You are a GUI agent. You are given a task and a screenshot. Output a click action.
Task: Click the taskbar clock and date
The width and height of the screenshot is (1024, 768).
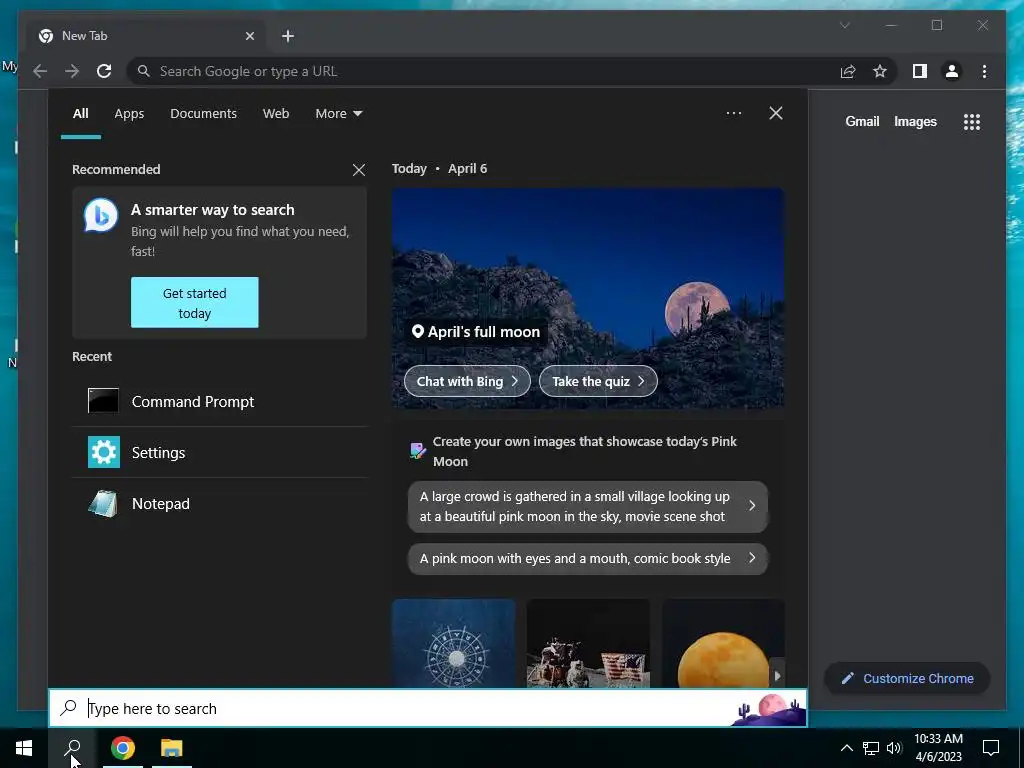(x=938, y=748)
